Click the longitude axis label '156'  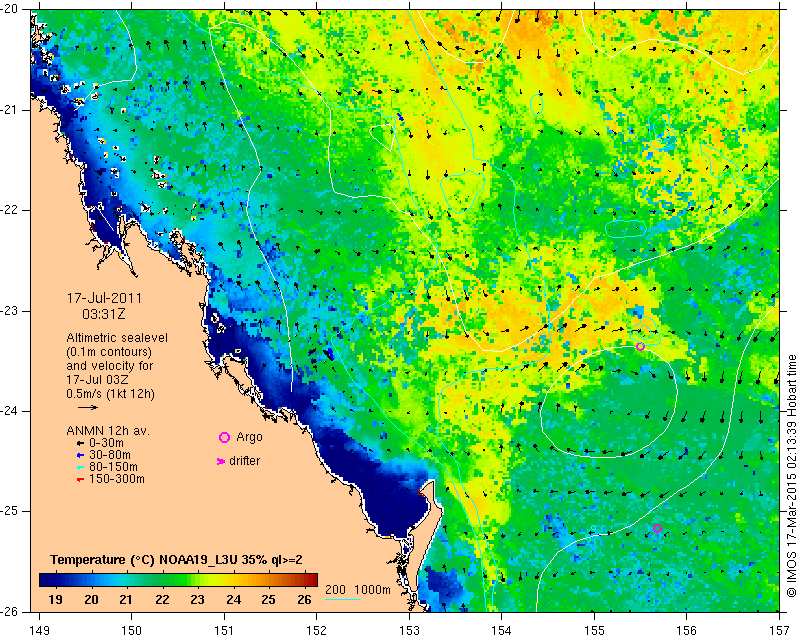point(687,631)
